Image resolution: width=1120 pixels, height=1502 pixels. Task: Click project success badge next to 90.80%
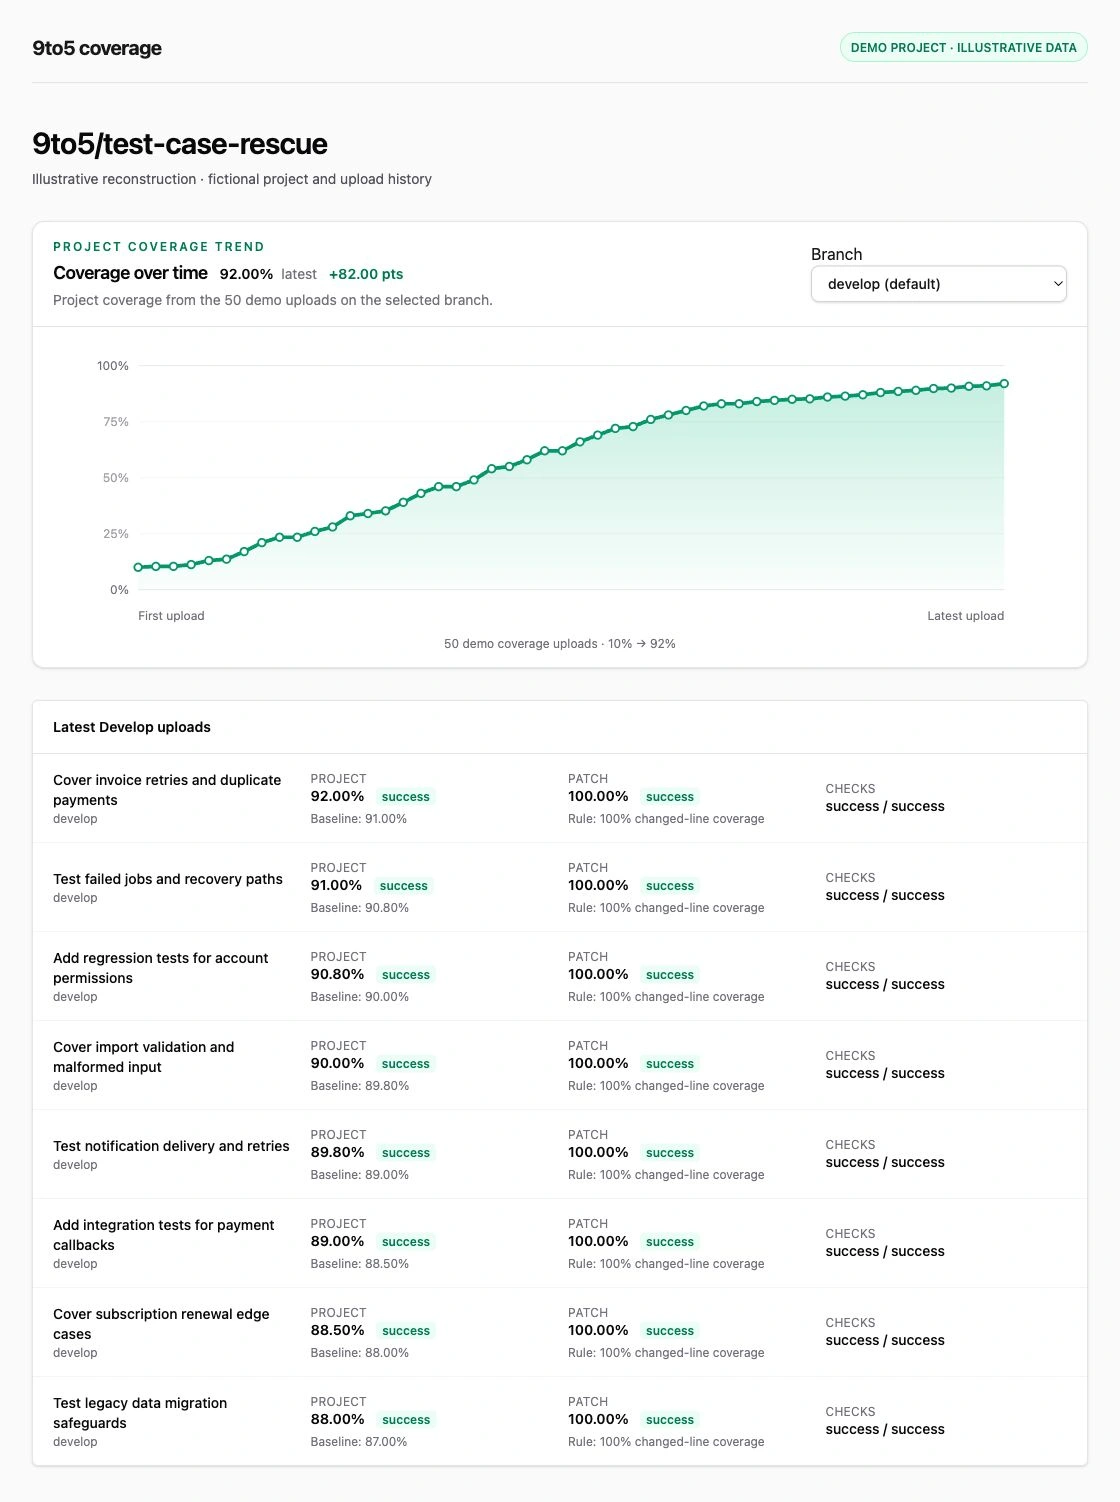coord(405,975)
